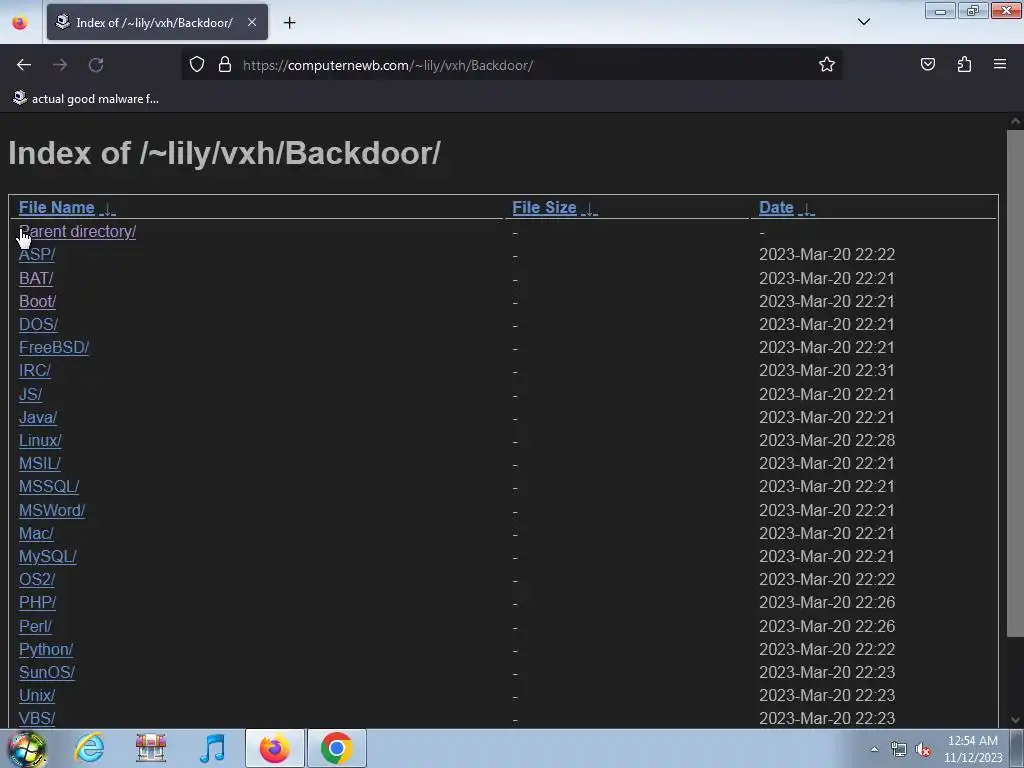Click the scrollbar down arrow
1024x768 pixels.
point(1015,720)
